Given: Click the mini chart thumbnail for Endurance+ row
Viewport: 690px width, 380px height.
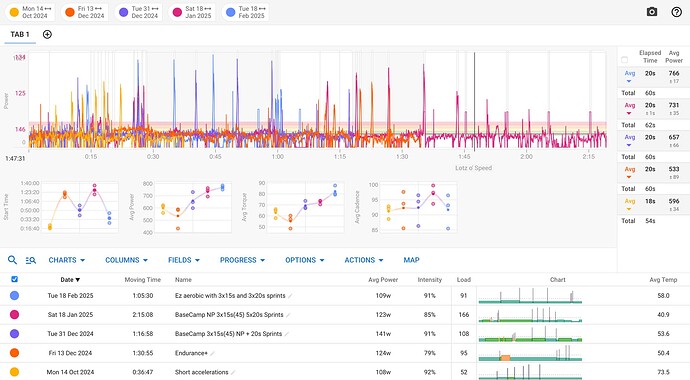Looking at the screenshot, I should pyautogui.click(x=530, y=353).
